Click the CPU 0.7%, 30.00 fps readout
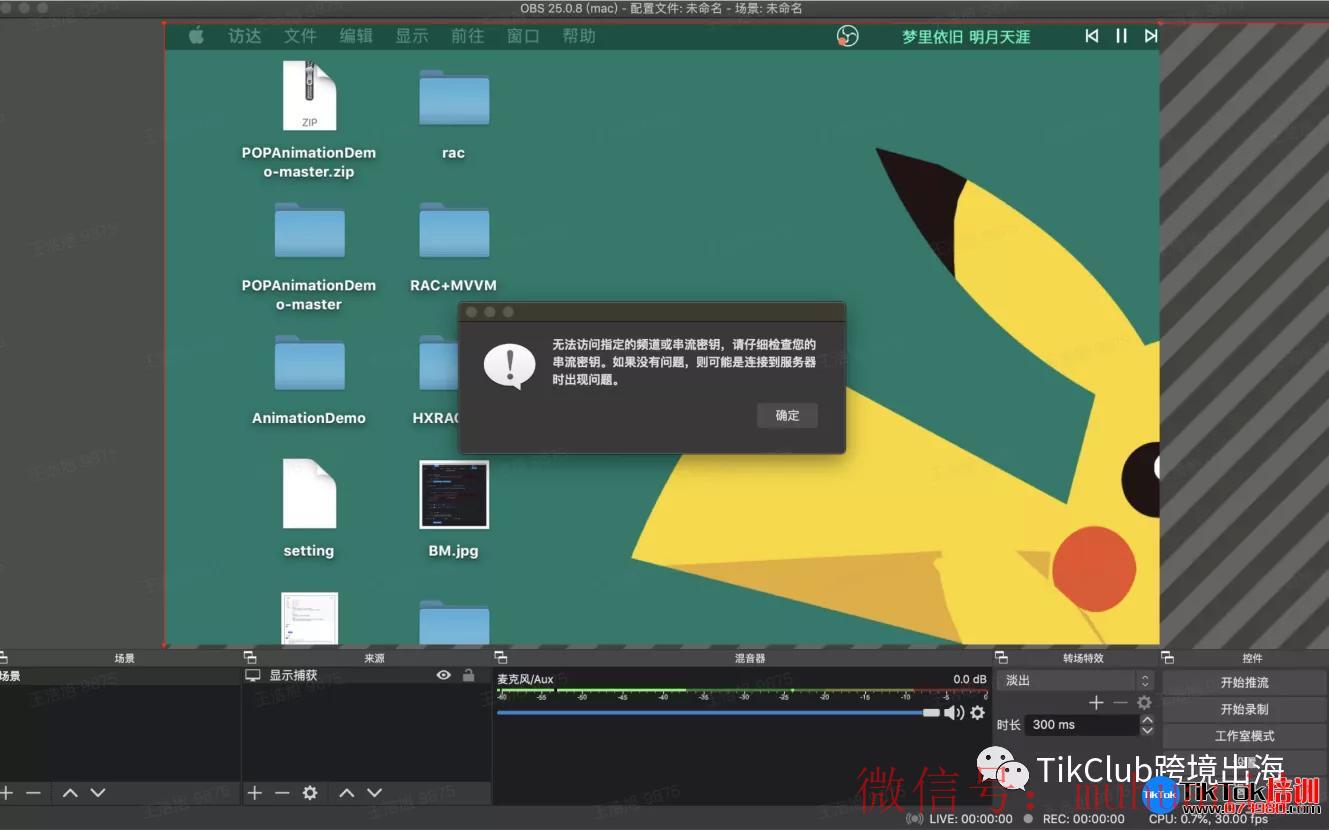Viewport: 1329px width, 830px height. pos(1208,819)
